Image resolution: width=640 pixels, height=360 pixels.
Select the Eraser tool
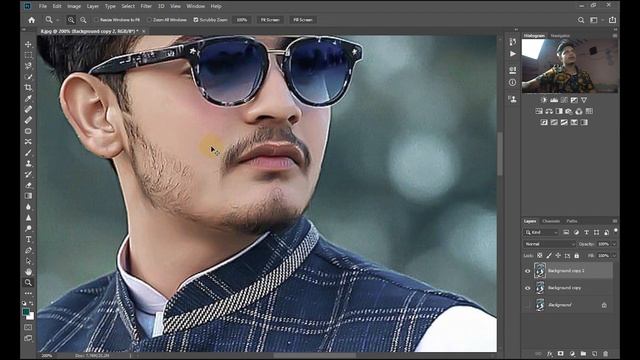28,185
